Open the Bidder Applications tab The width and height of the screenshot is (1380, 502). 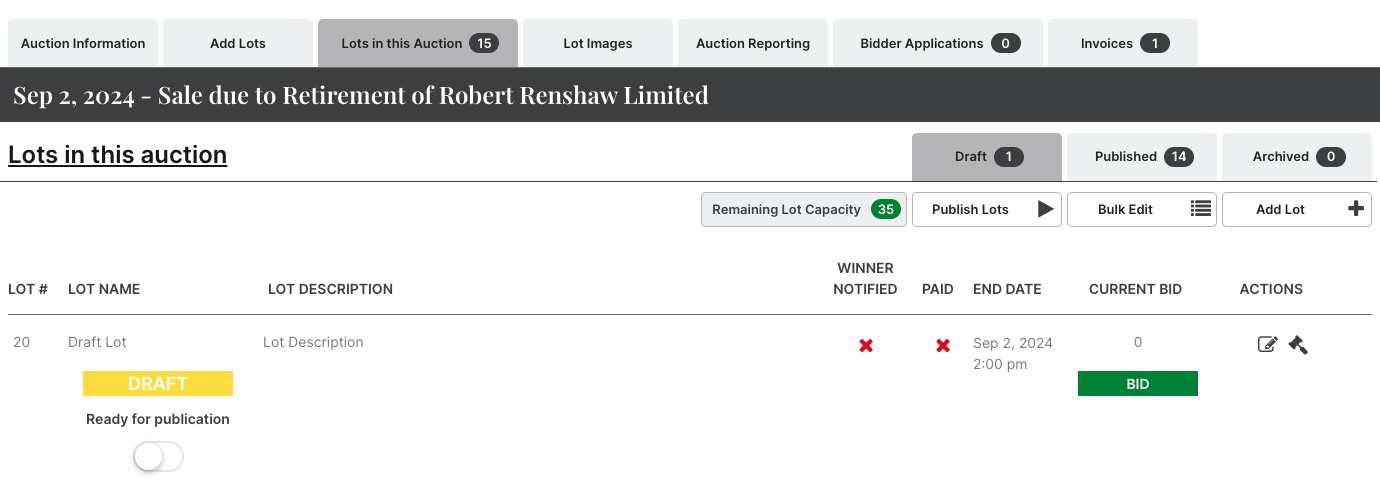[x=938, y=44]
